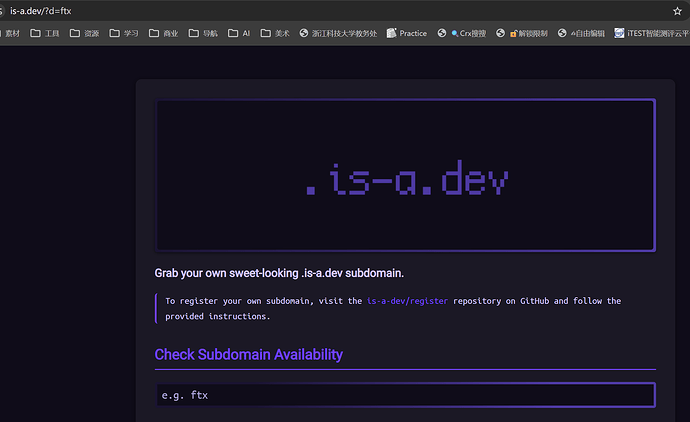Open the 自由编辑 bookmark
The height and width of the screenshot is (422, 690).
coord(581,33)
